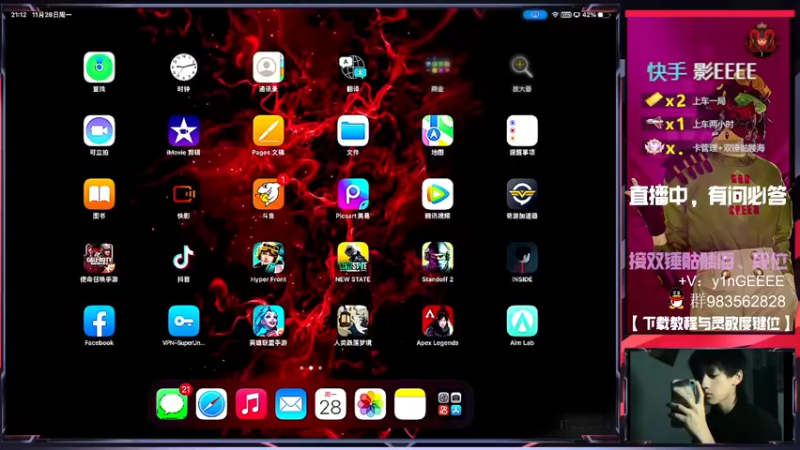Launch NEW STATE game
This screenshot has height=450, width=800.
click(x=353, y=258)
